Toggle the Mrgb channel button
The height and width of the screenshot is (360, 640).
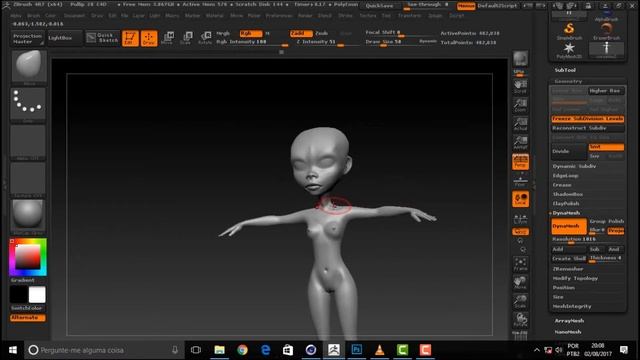(223, 33)
